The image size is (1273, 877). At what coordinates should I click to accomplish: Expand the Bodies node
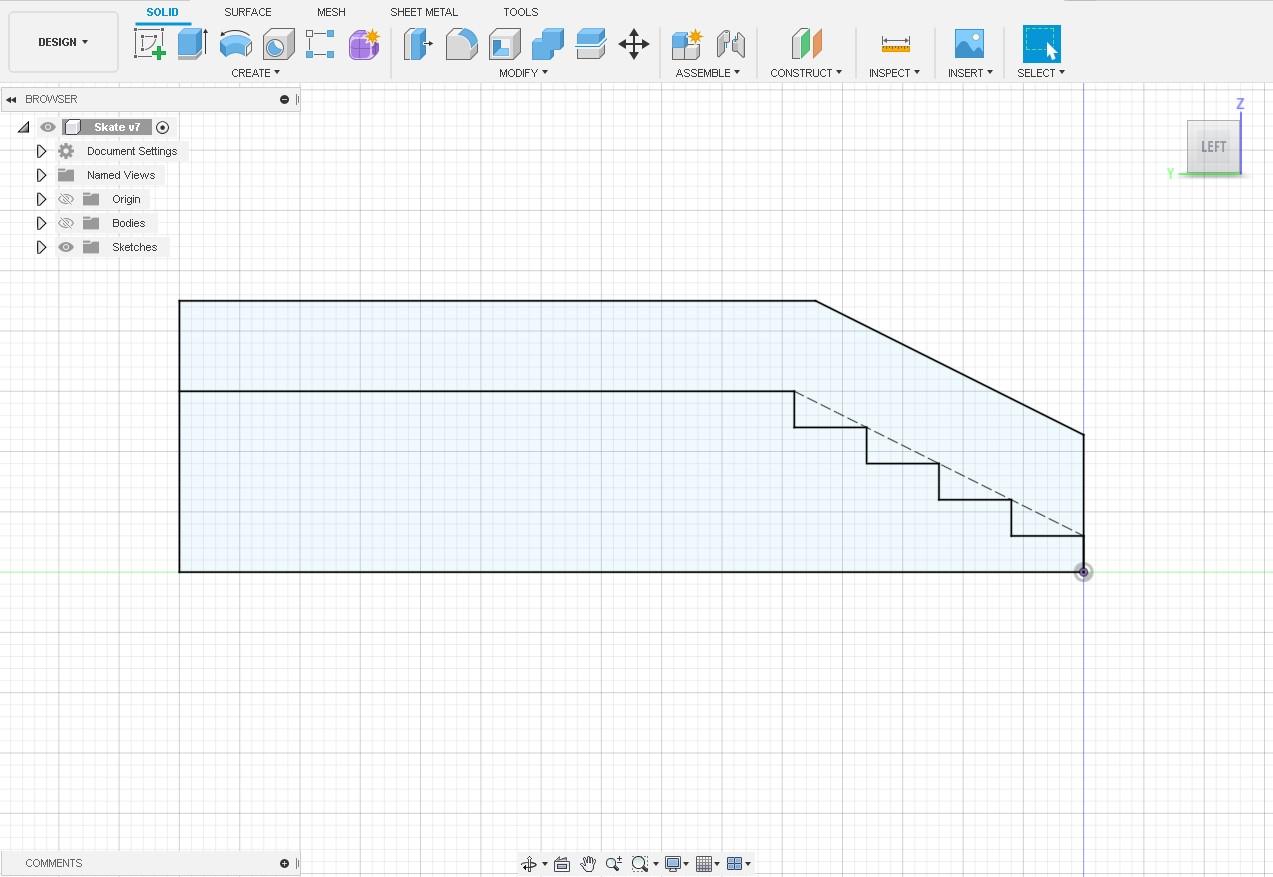(41, 223)
